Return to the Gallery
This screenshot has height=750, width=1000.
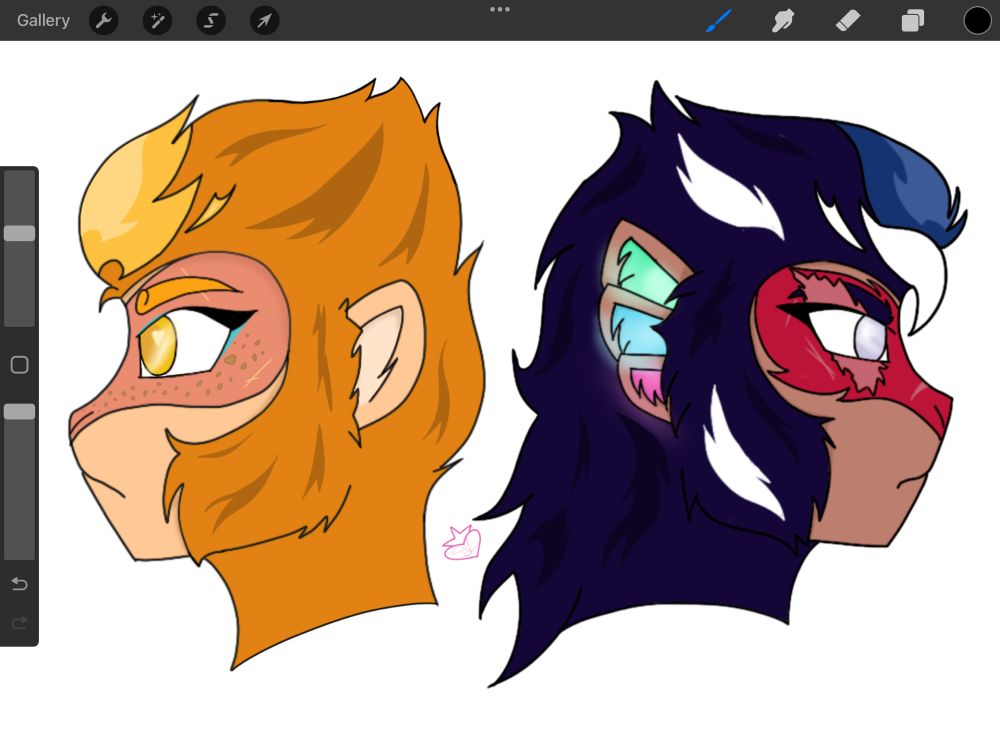point(43,20)
